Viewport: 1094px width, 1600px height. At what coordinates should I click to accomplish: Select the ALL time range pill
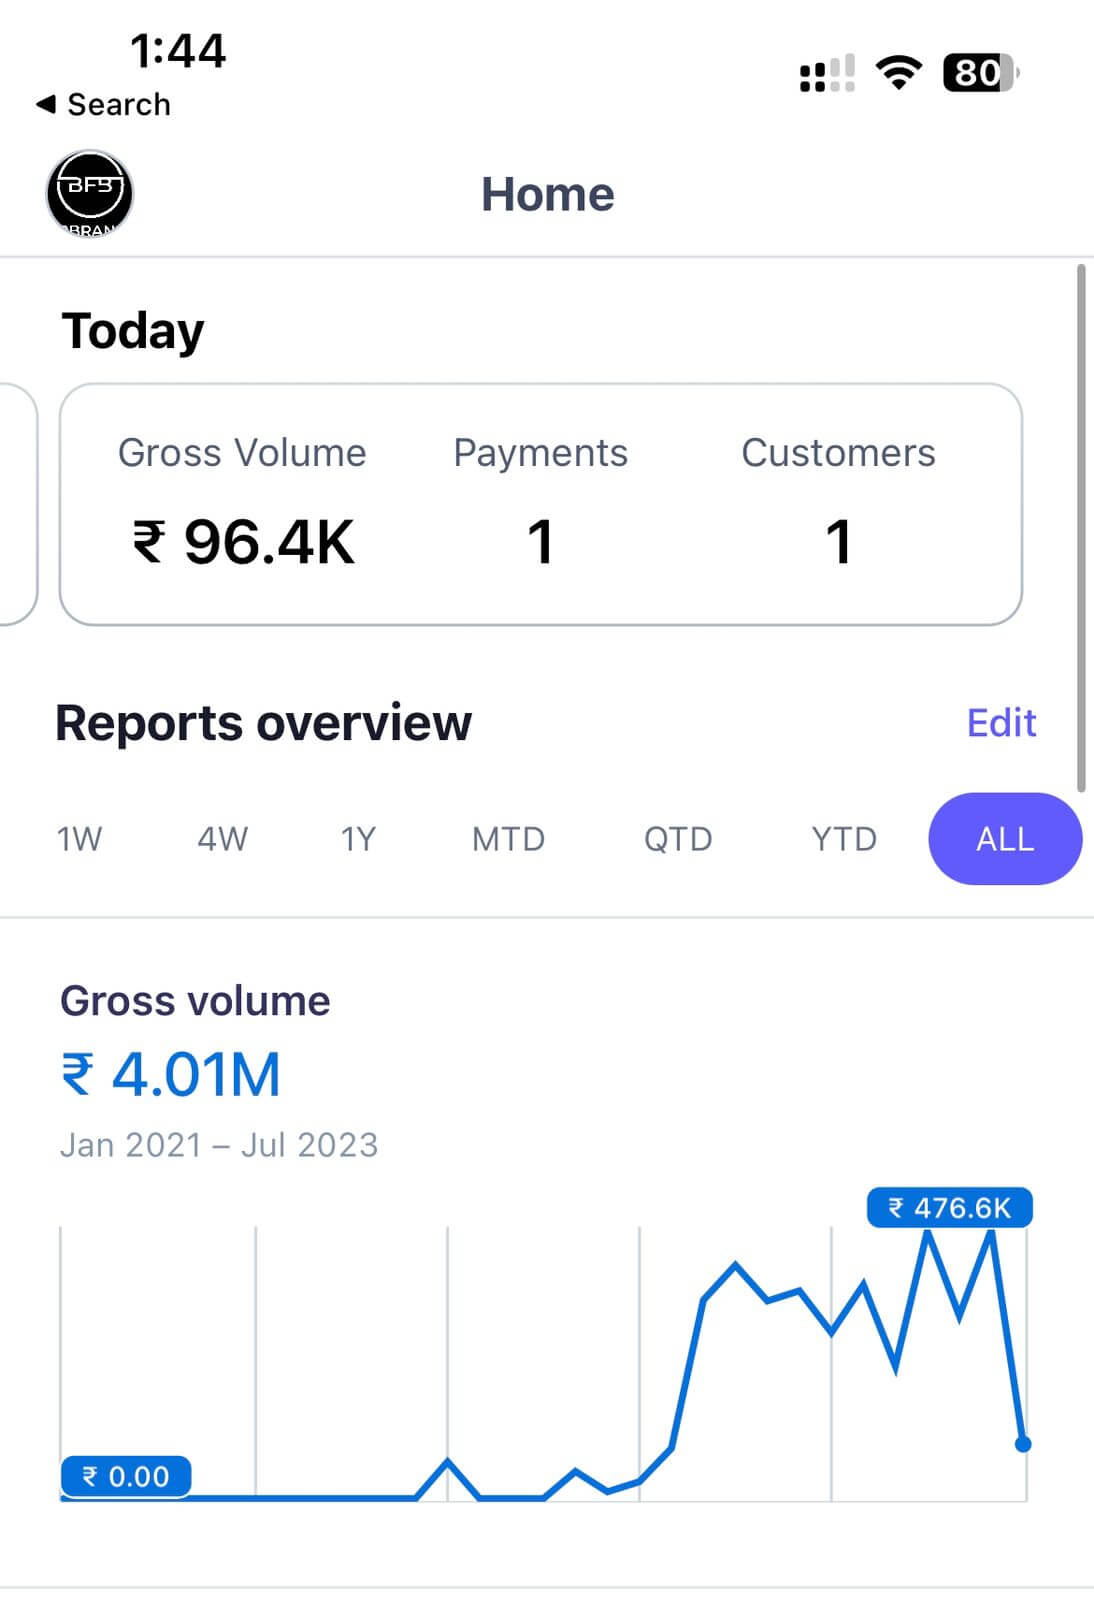1004,839
